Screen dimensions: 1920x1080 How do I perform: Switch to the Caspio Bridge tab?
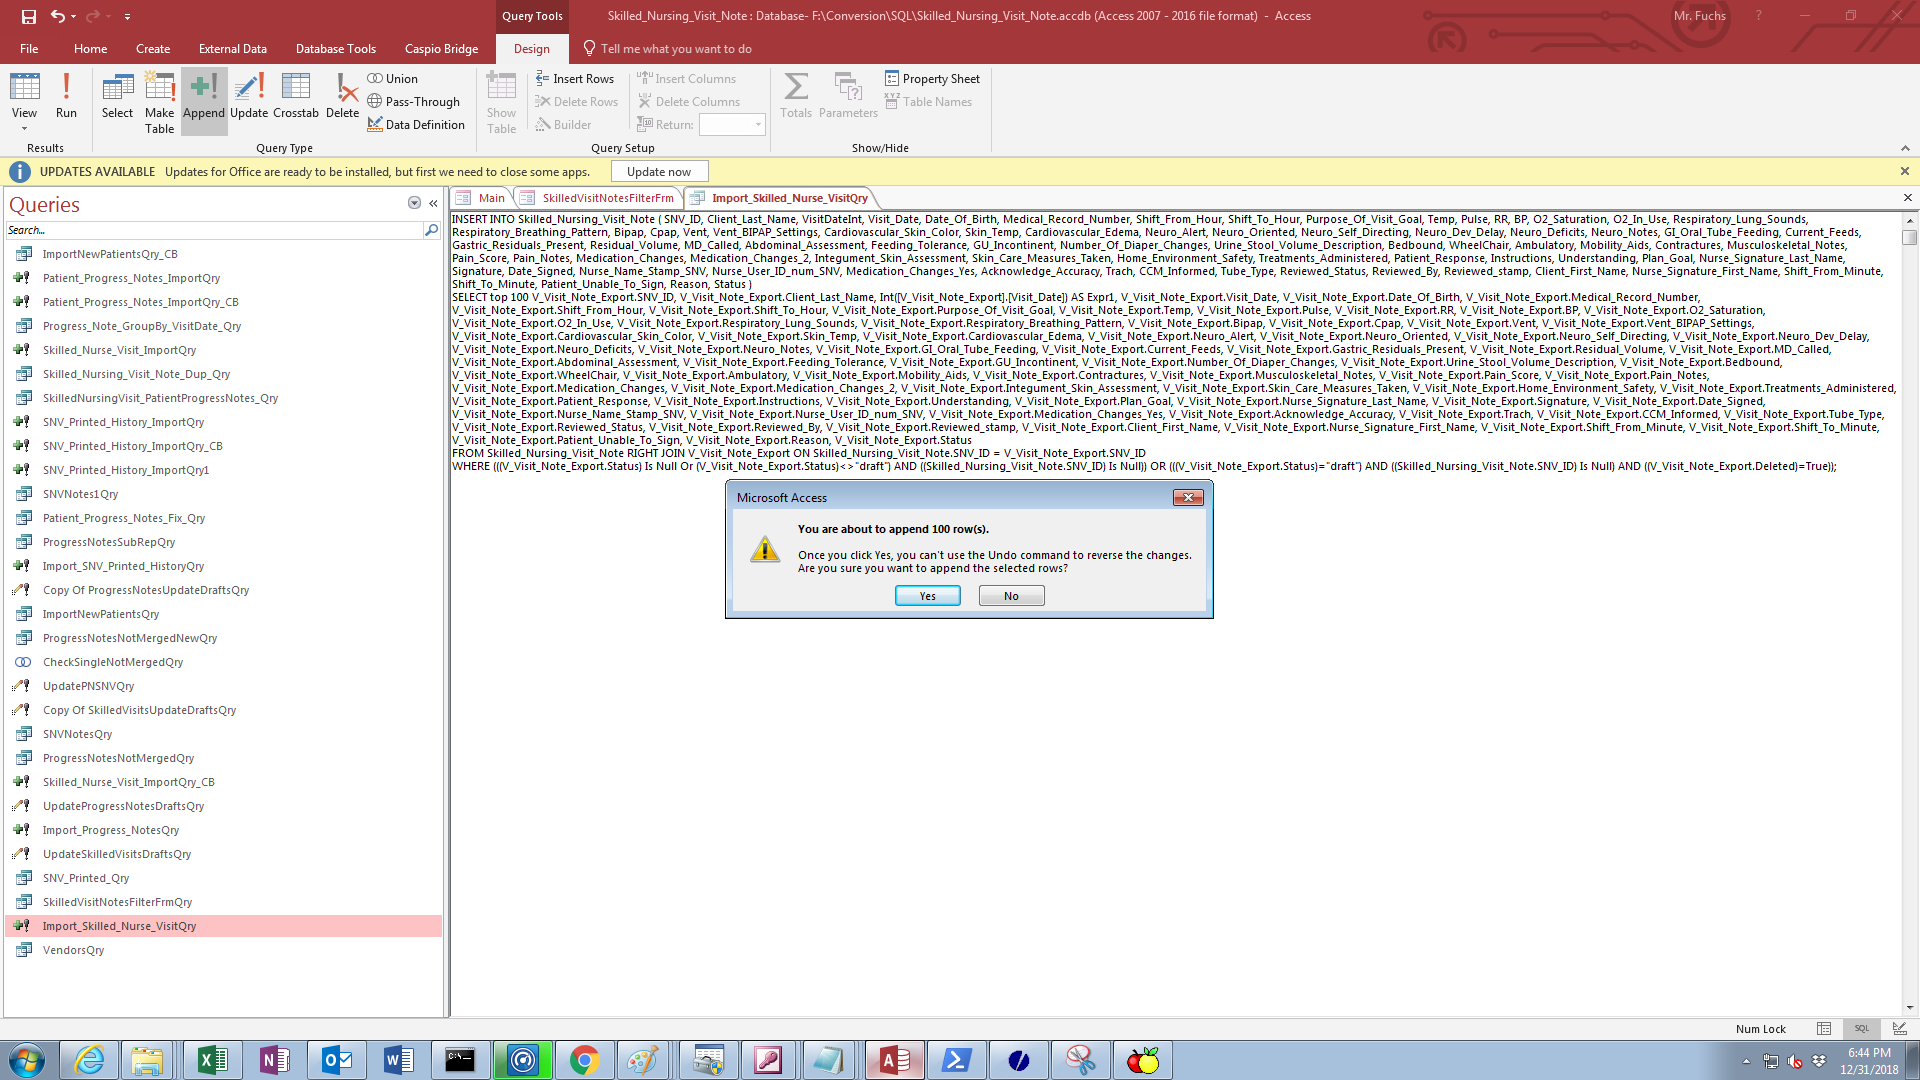click(x=441, y=48)
